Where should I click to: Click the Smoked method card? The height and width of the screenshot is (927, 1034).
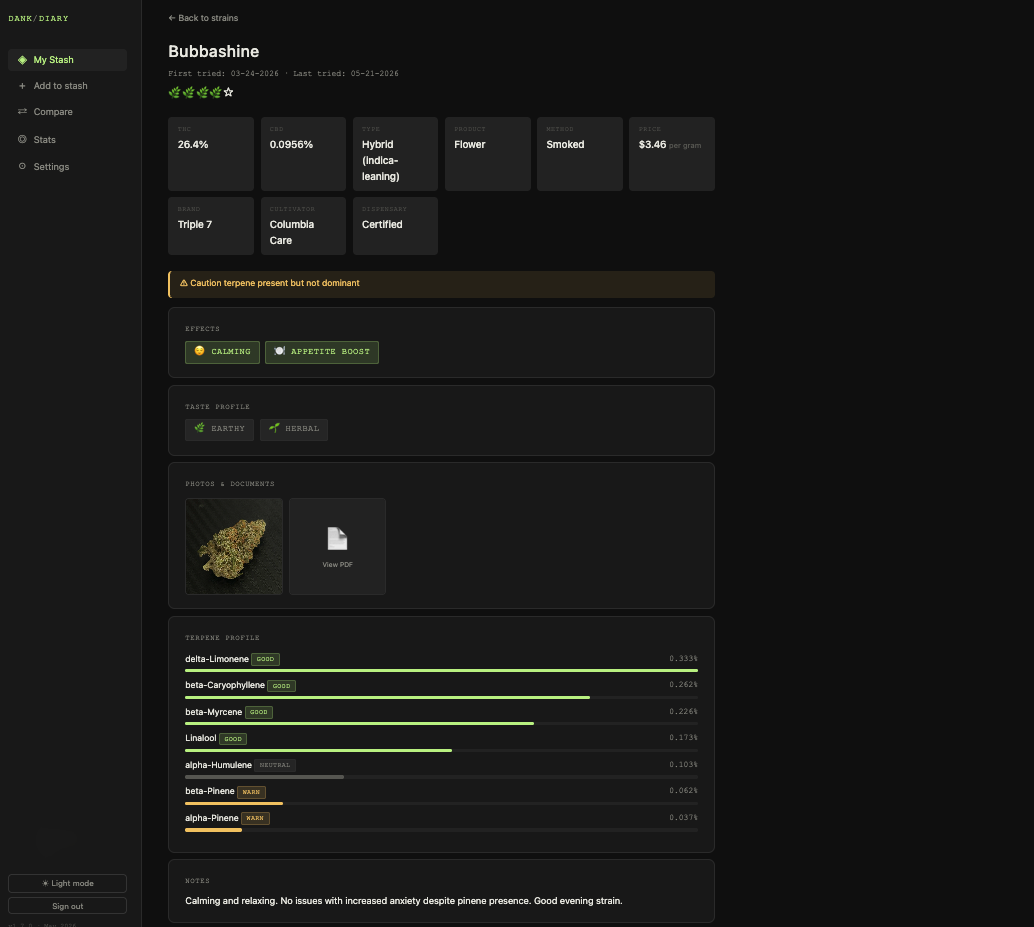[x=580, y=154]
